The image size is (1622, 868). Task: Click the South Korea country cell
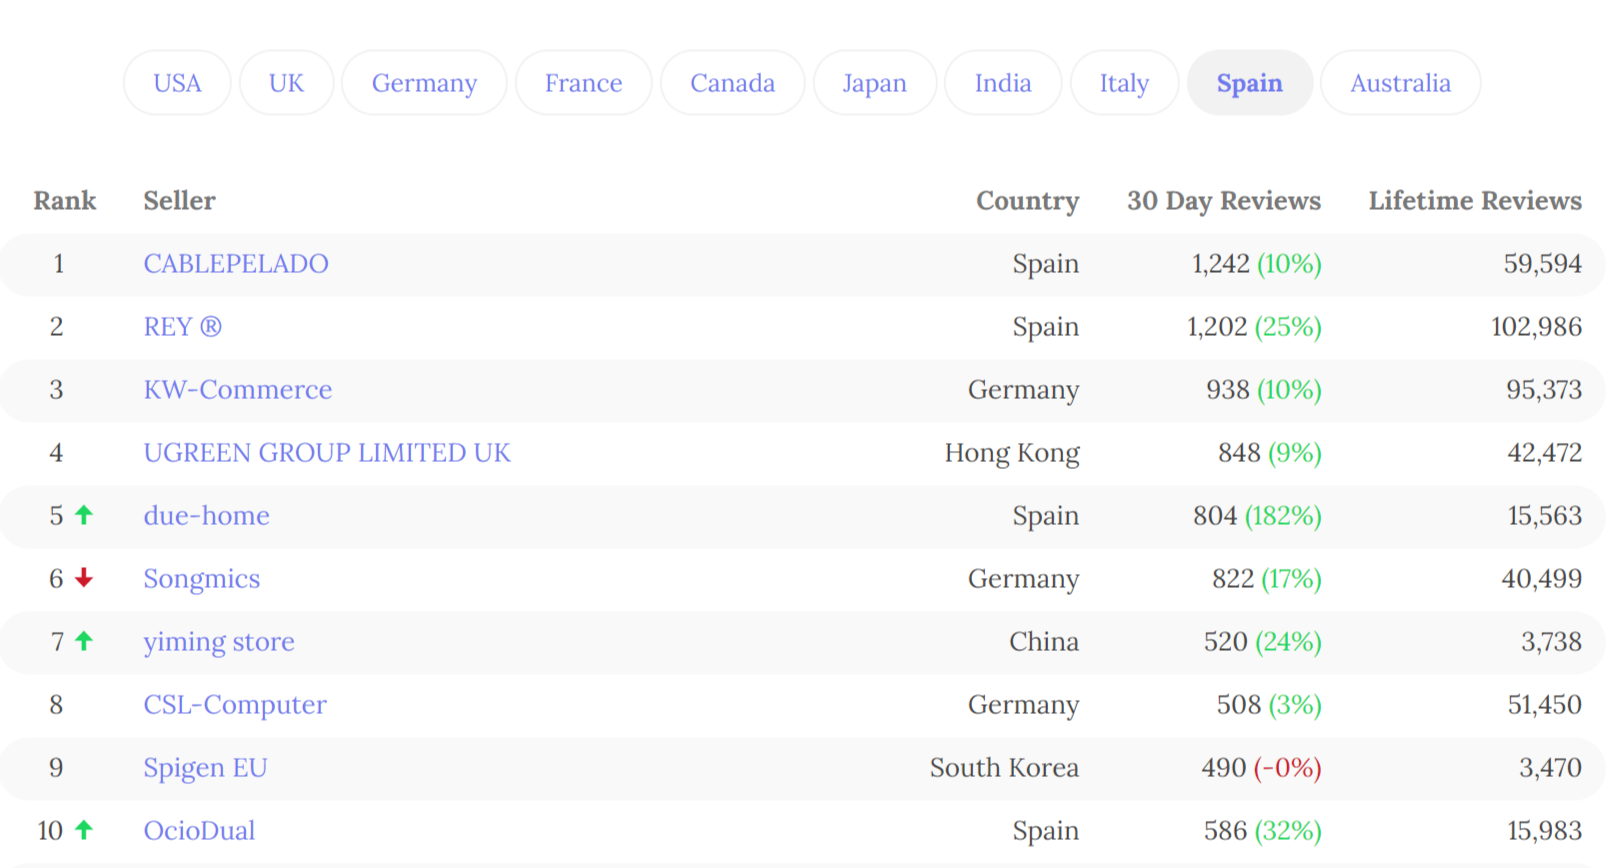1005,768
